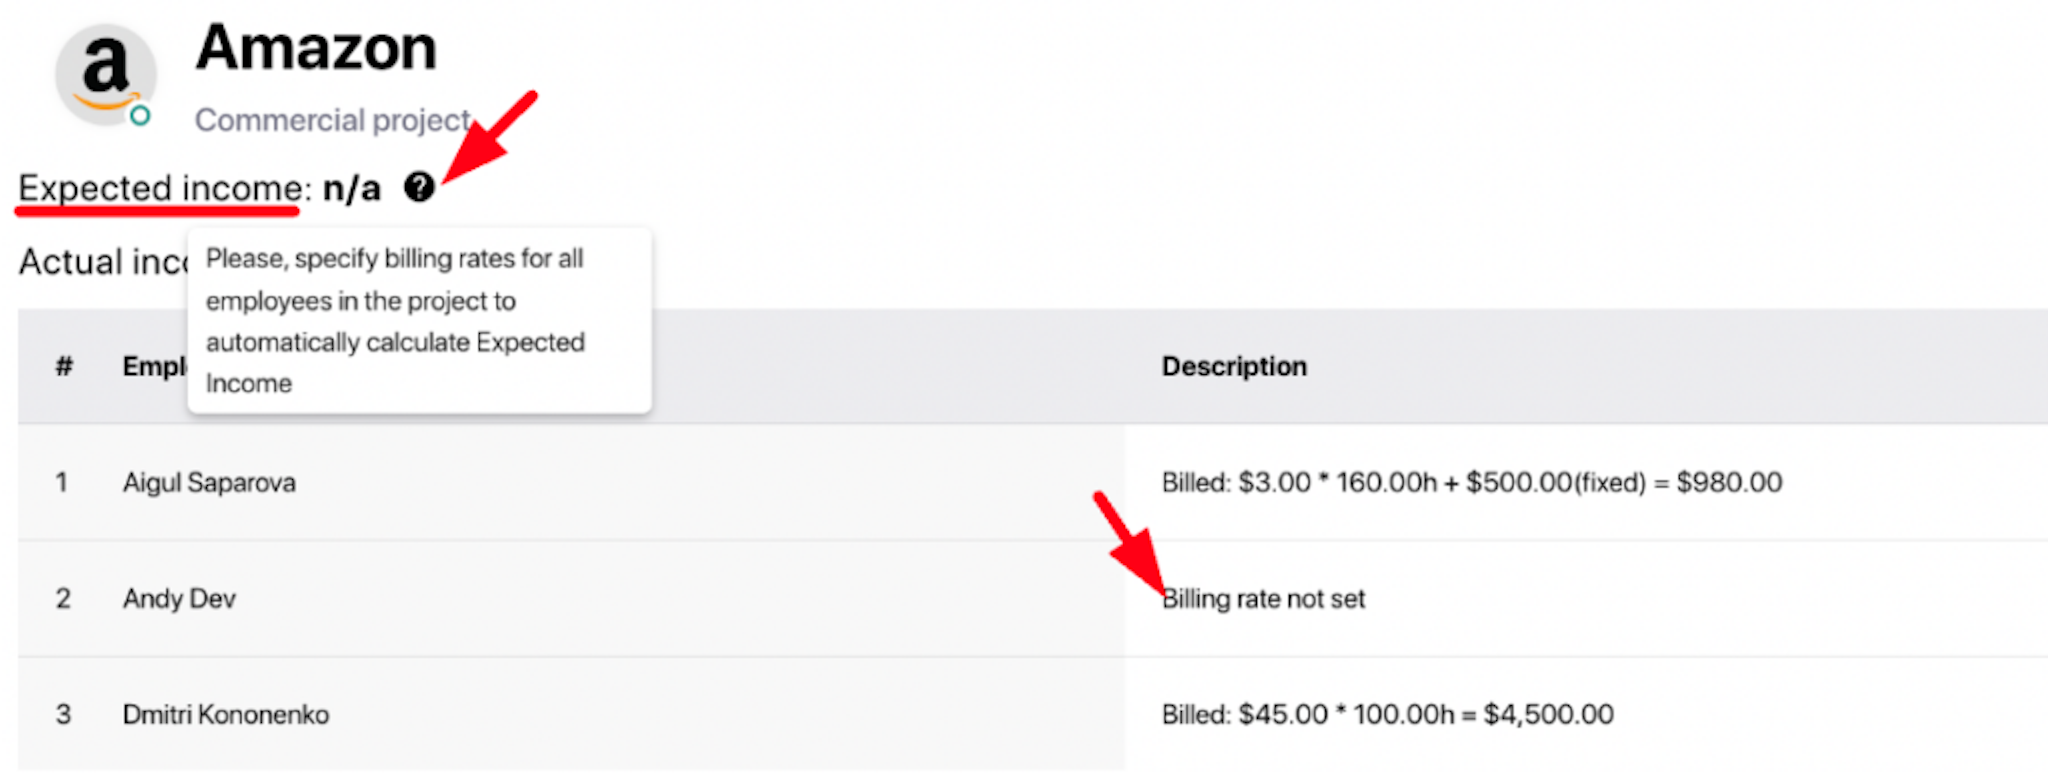Select the Description column header

1234,366
